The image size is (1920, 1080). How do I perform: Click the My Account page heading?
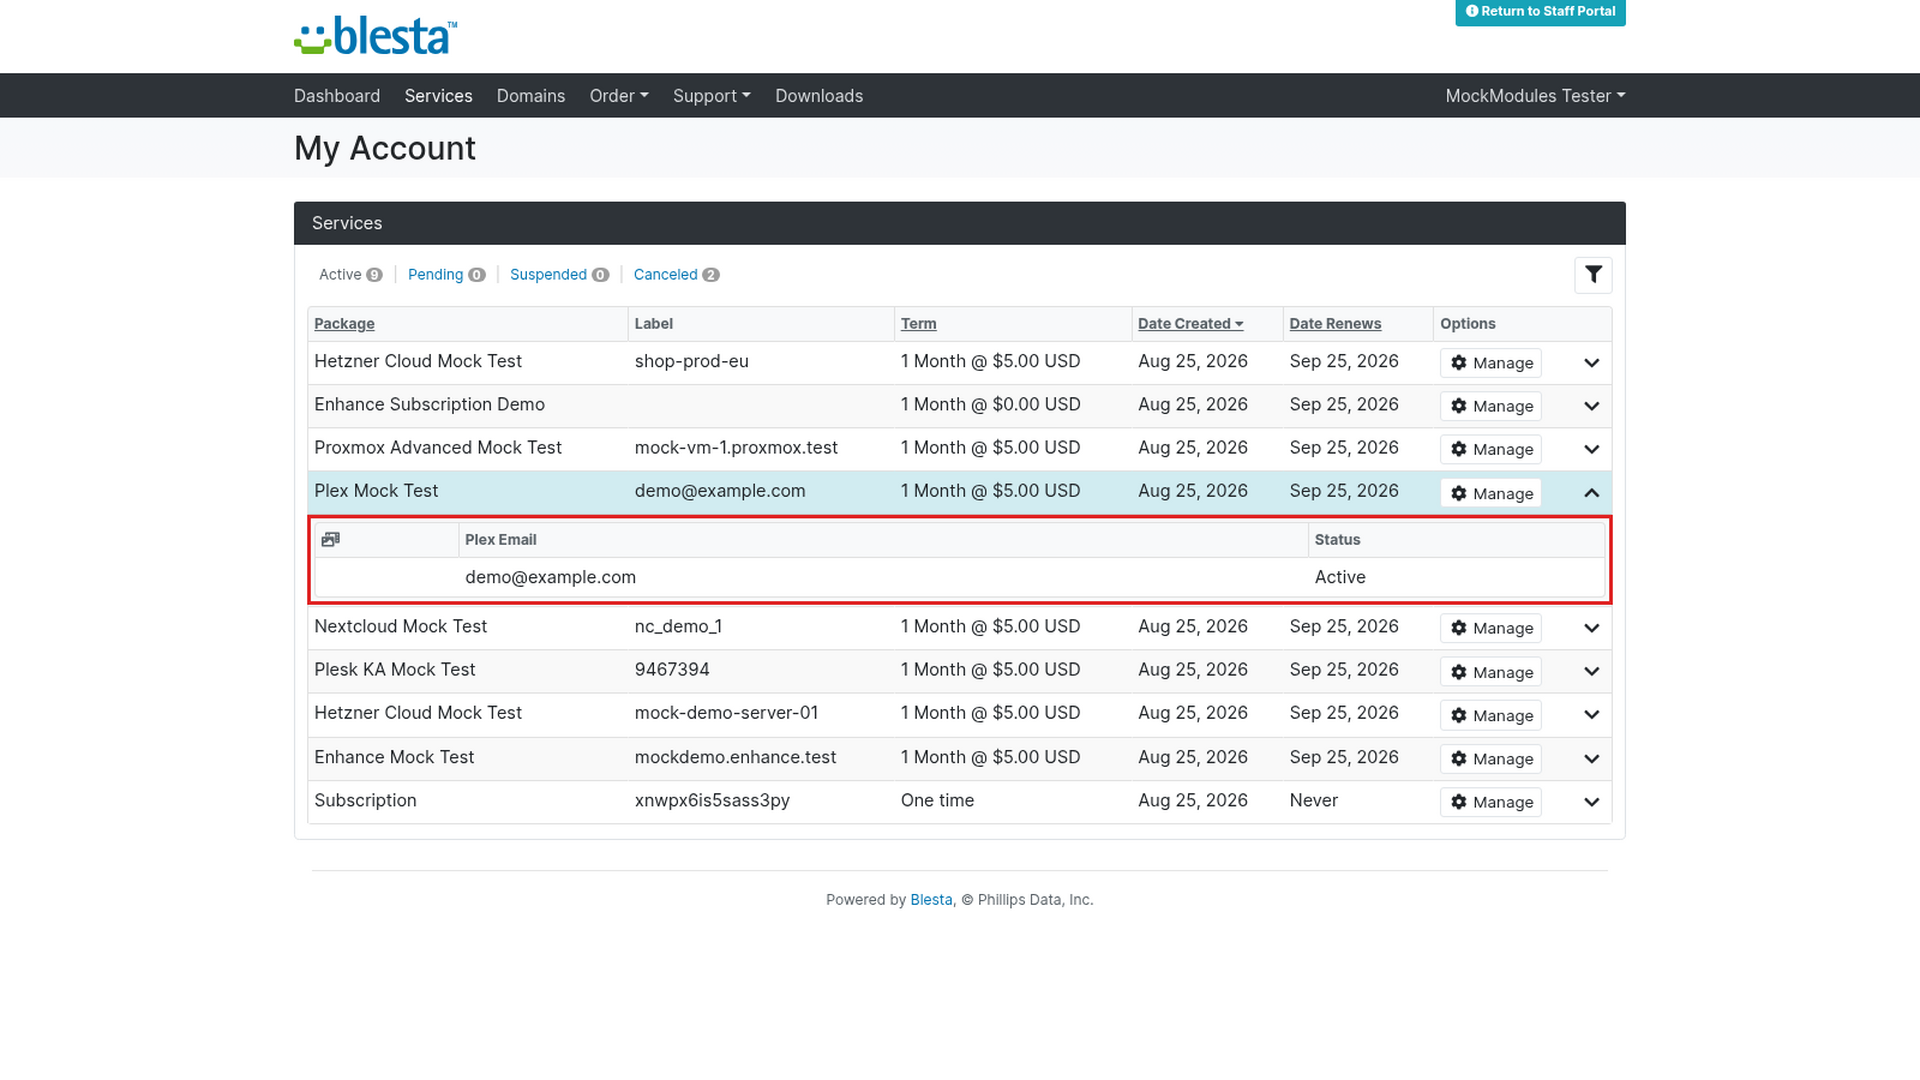tap(384, 148)
